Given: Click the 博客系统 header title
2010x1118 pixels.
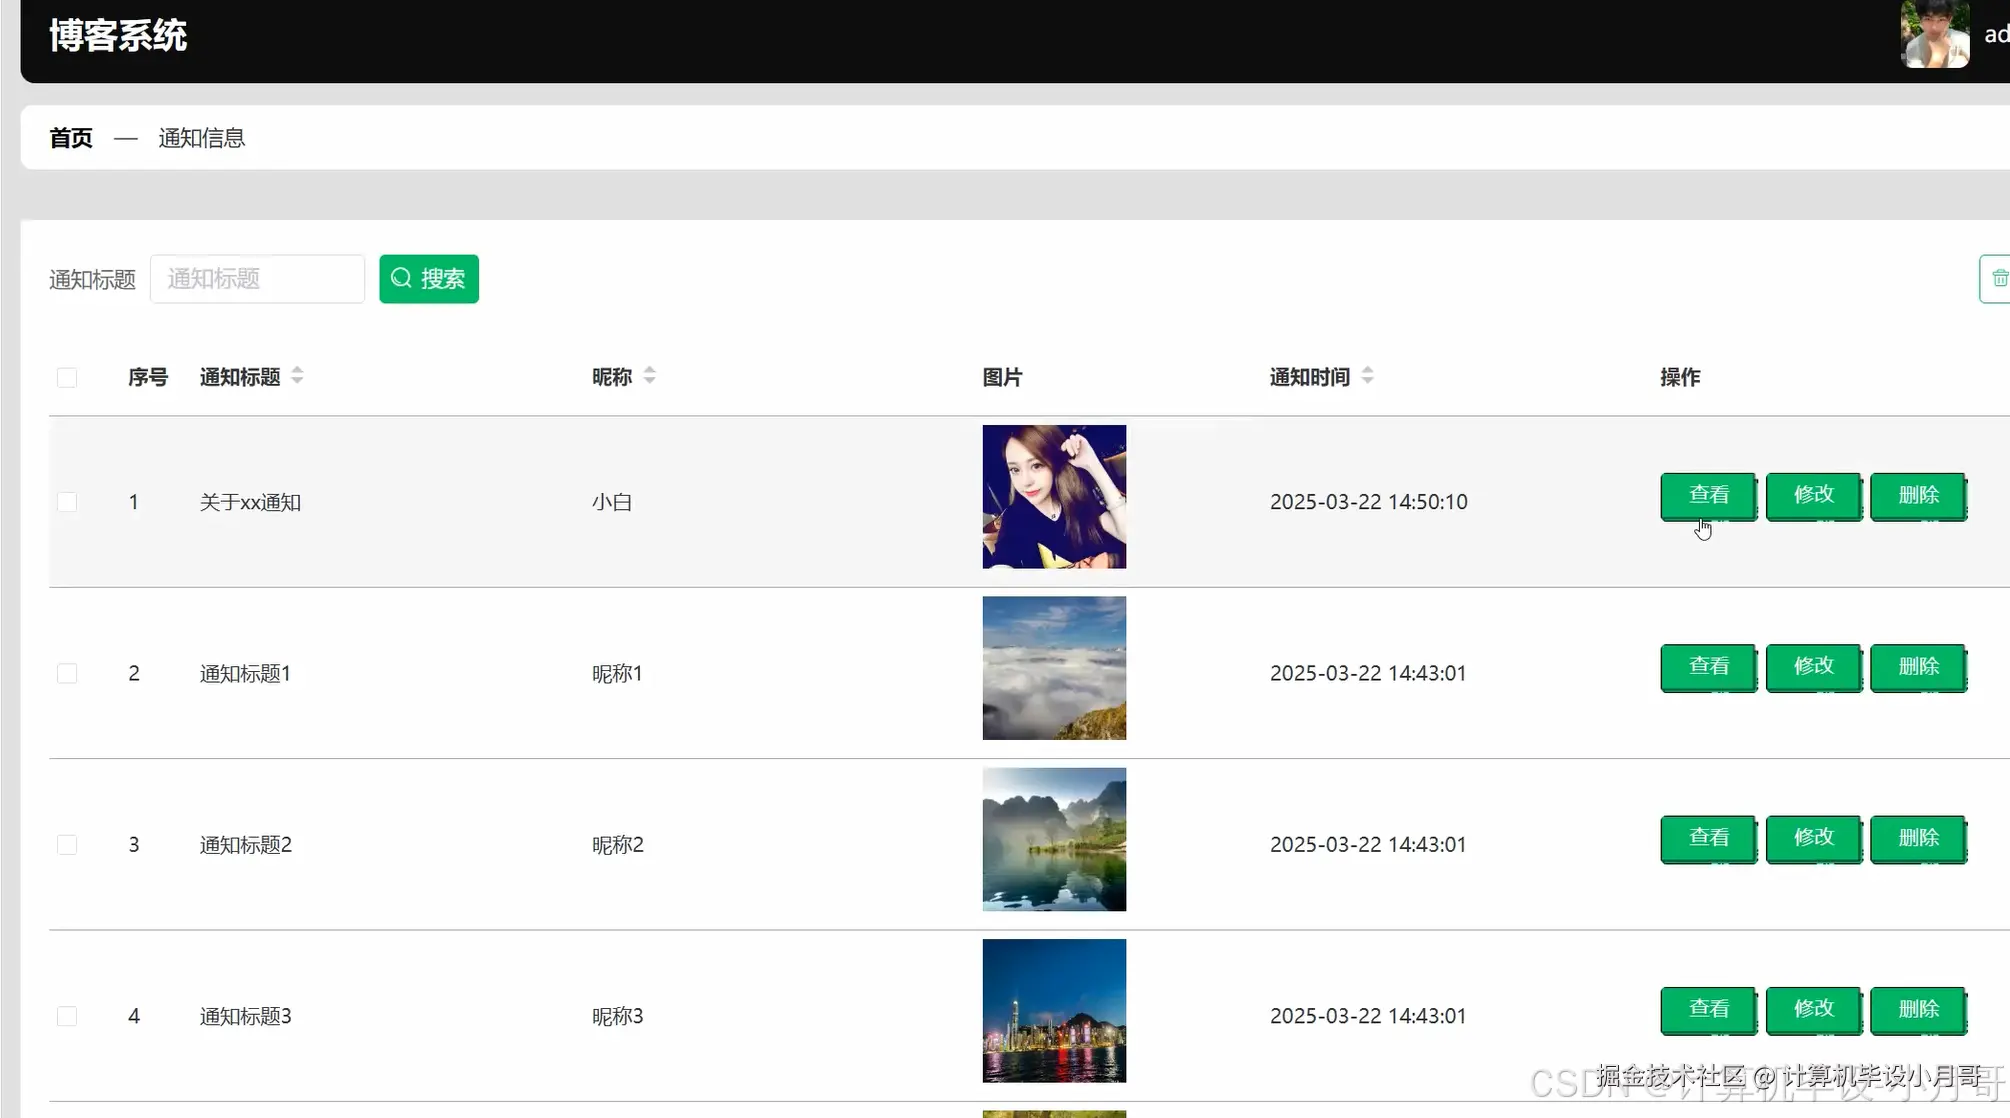Looking at the screenshot, I should pyautogui.click(x=118, y=36).
